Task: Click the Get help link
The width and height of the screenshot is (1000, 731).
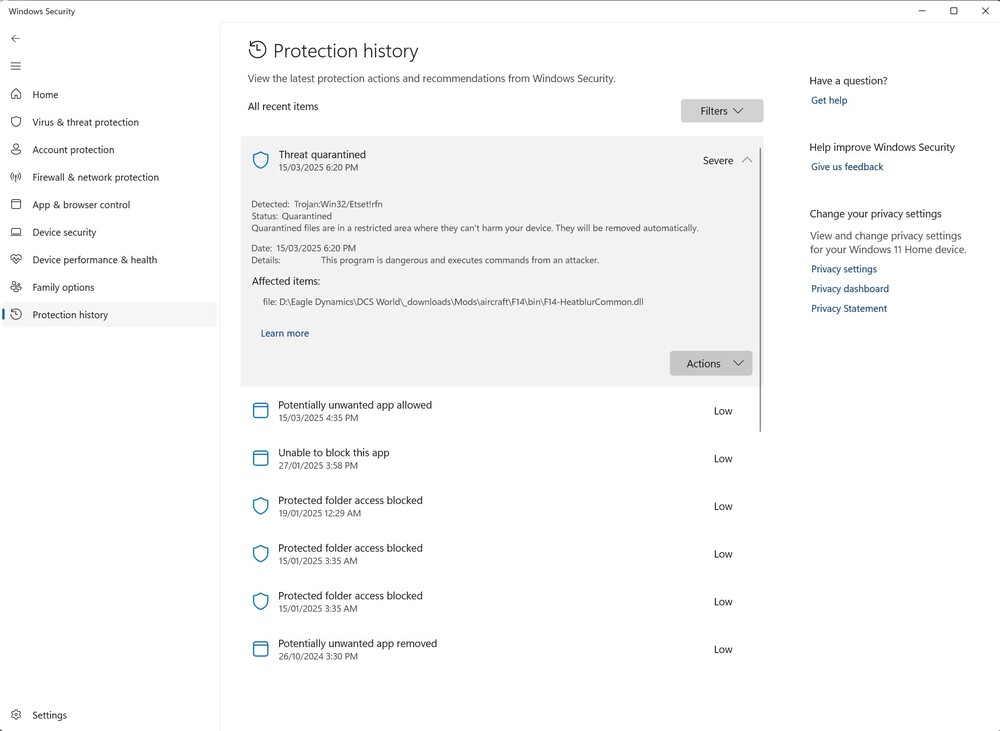Action: click(829, 100)
